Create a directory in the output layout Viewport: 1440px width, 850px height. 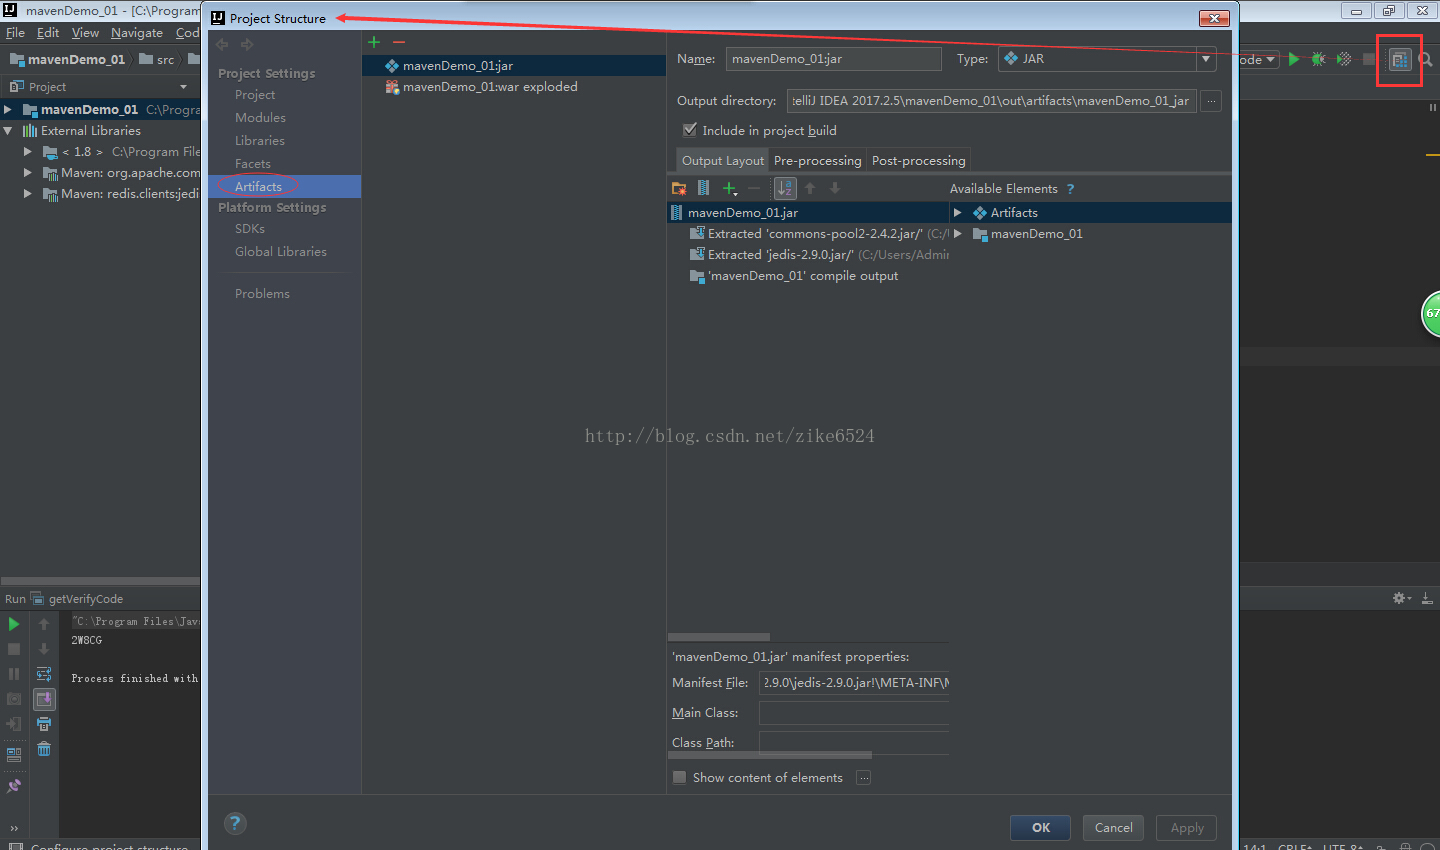click(x=679, y=188)
